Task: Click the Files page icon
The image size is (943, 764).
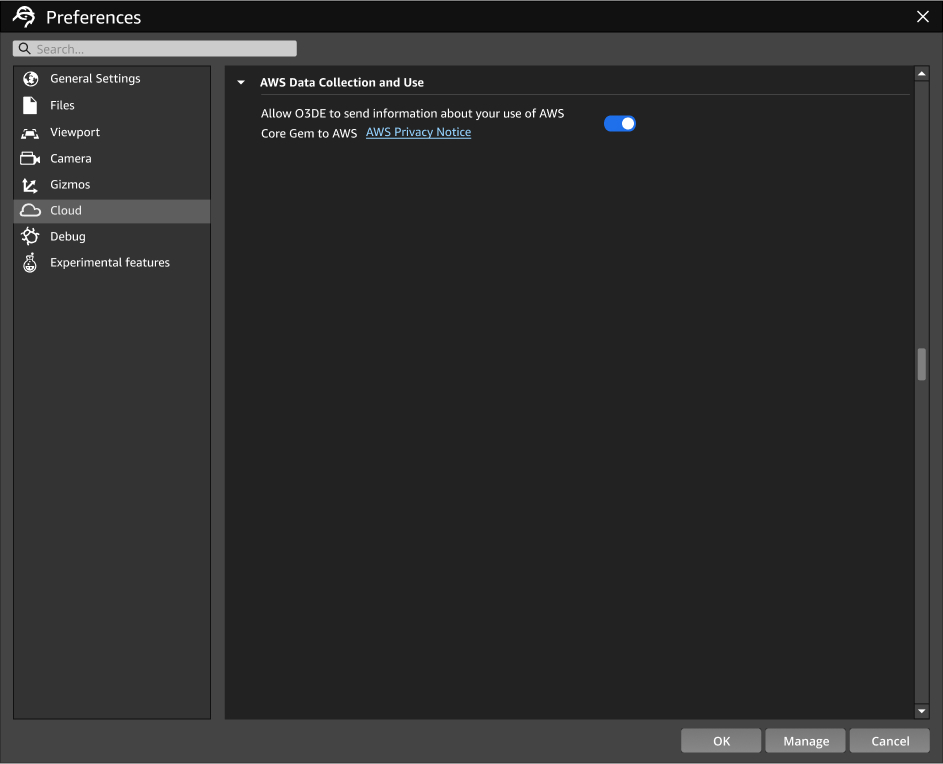Action: [x=30, y=105]
